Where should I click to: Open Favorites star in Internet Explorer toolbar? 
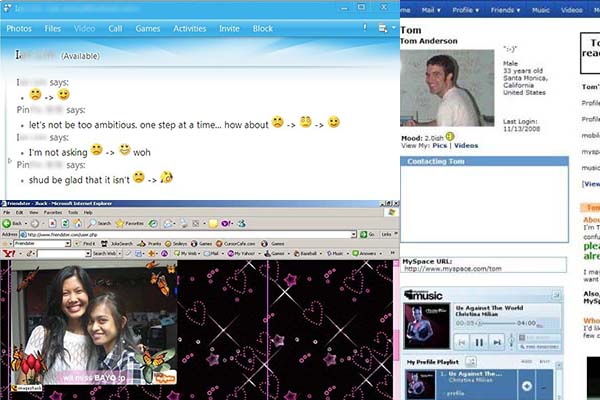120,223
